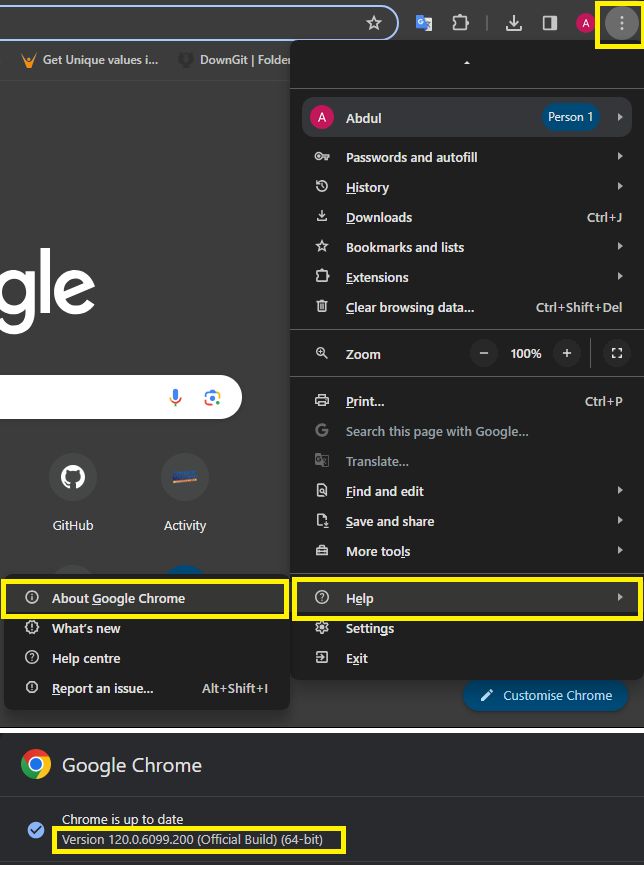This screenshot has height=874, width=644.
Task: Click the Google Chrome logo on About page
Action: tap(36, 764)
